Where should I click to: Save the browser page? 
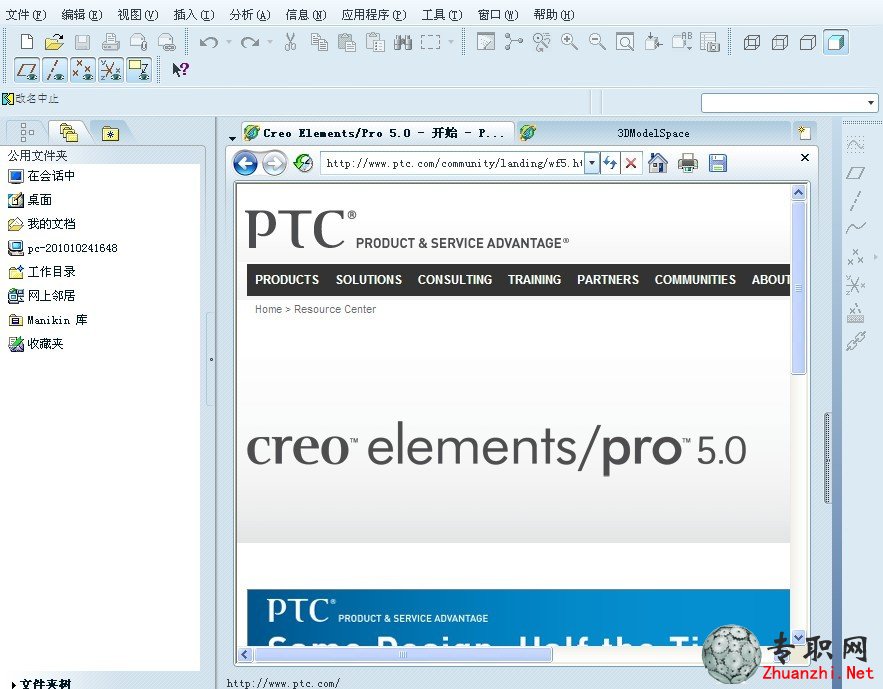[717, 163]
